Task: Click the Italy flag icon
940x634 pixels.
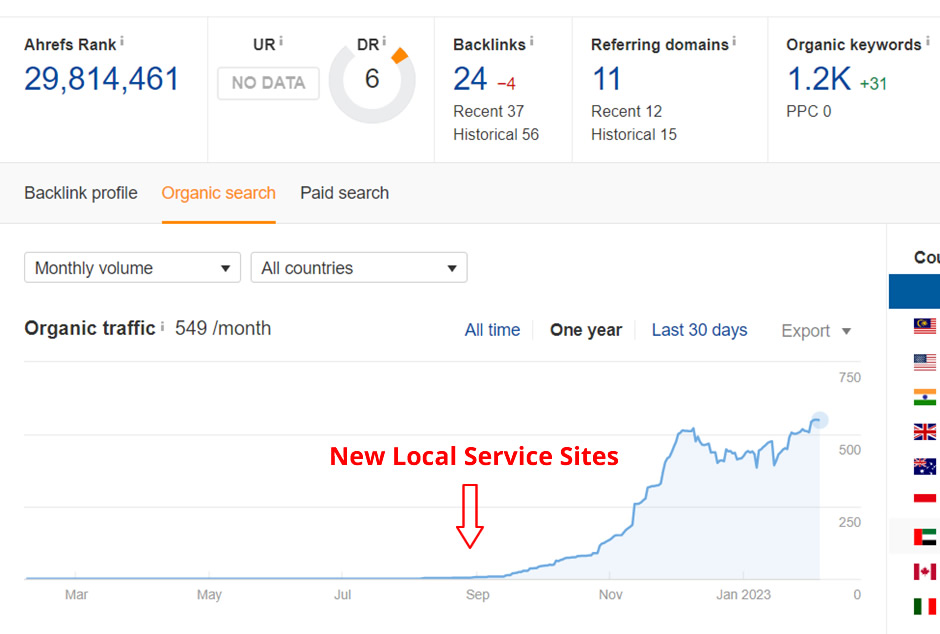Action: click(x=924, y=606)
